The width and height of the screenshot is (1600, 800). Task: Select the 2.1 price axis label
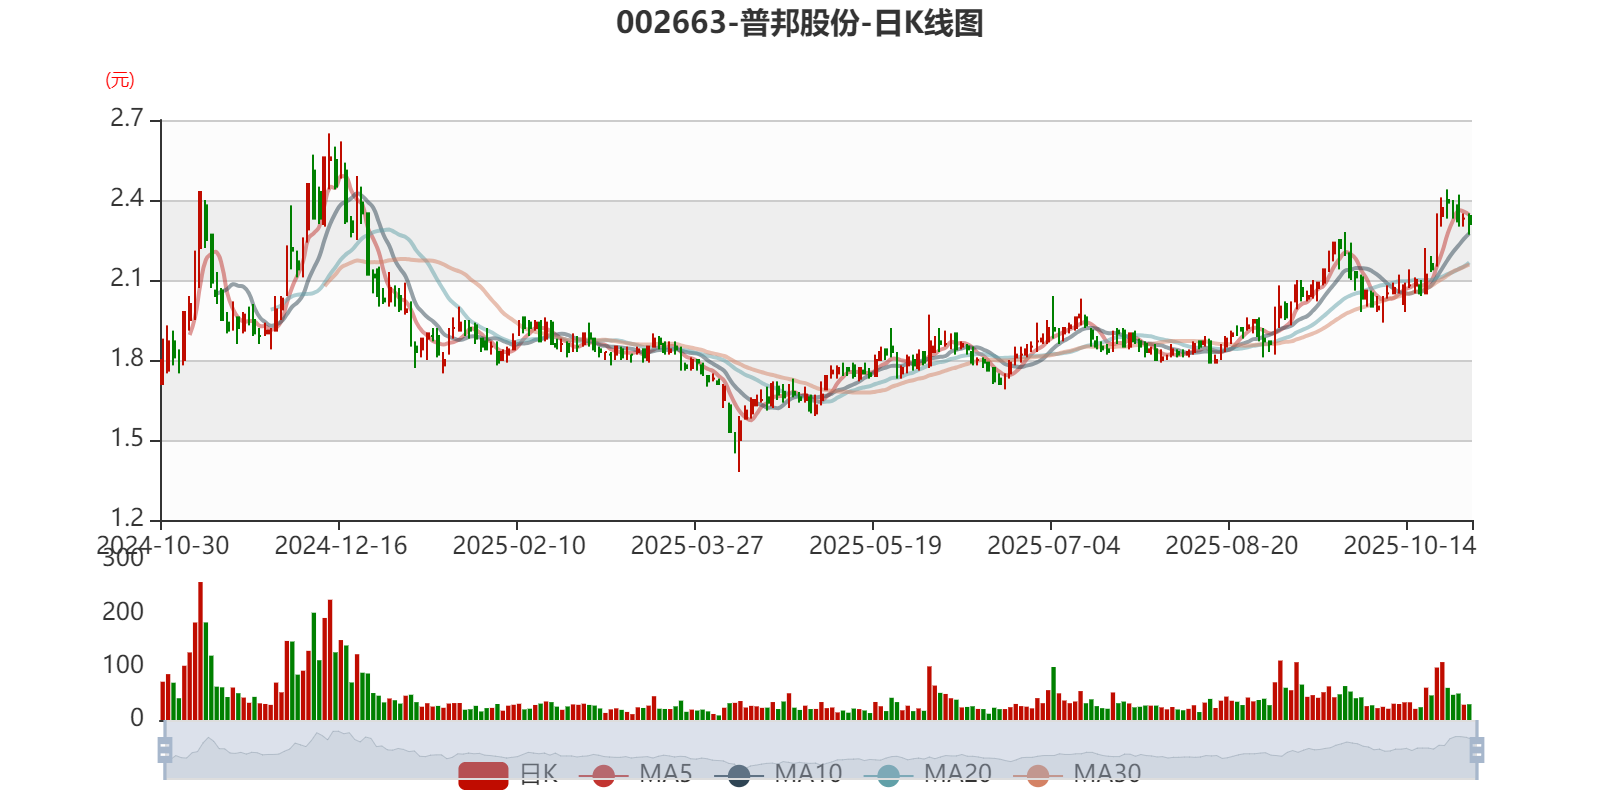pyautogui.click(x=127, y=278)
